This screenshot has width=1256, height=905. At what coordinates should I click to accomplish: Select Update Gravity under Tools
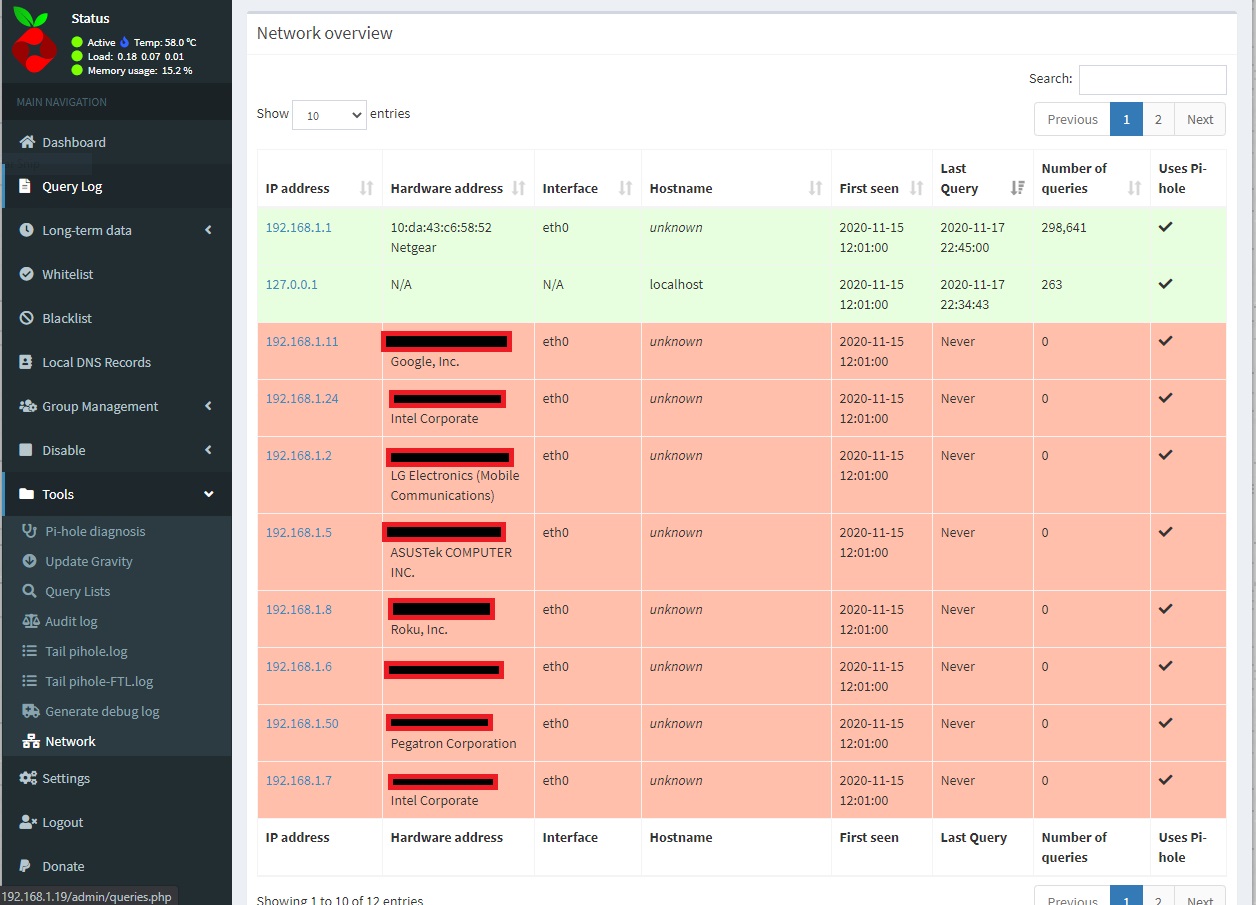click(88, 561)
